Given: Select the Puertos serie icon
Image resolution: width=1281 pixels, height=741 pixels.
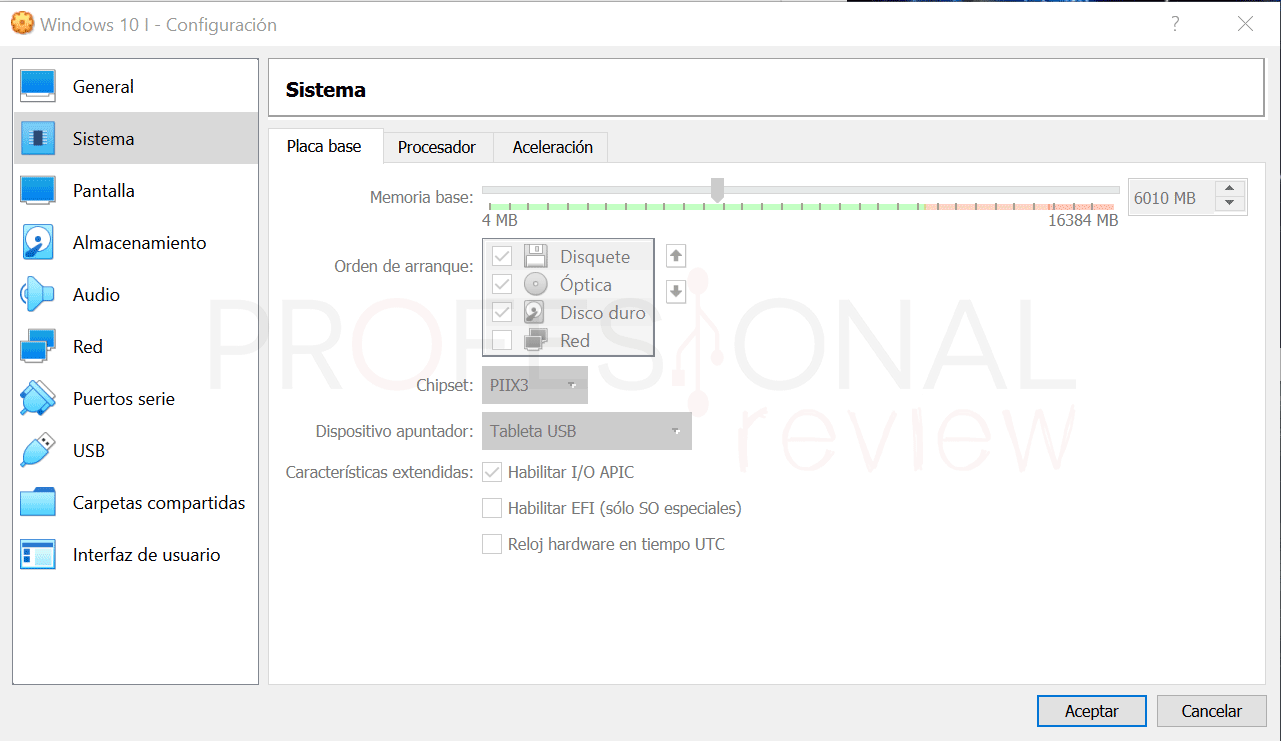Looking at the screenshot, I should [38, 399].
